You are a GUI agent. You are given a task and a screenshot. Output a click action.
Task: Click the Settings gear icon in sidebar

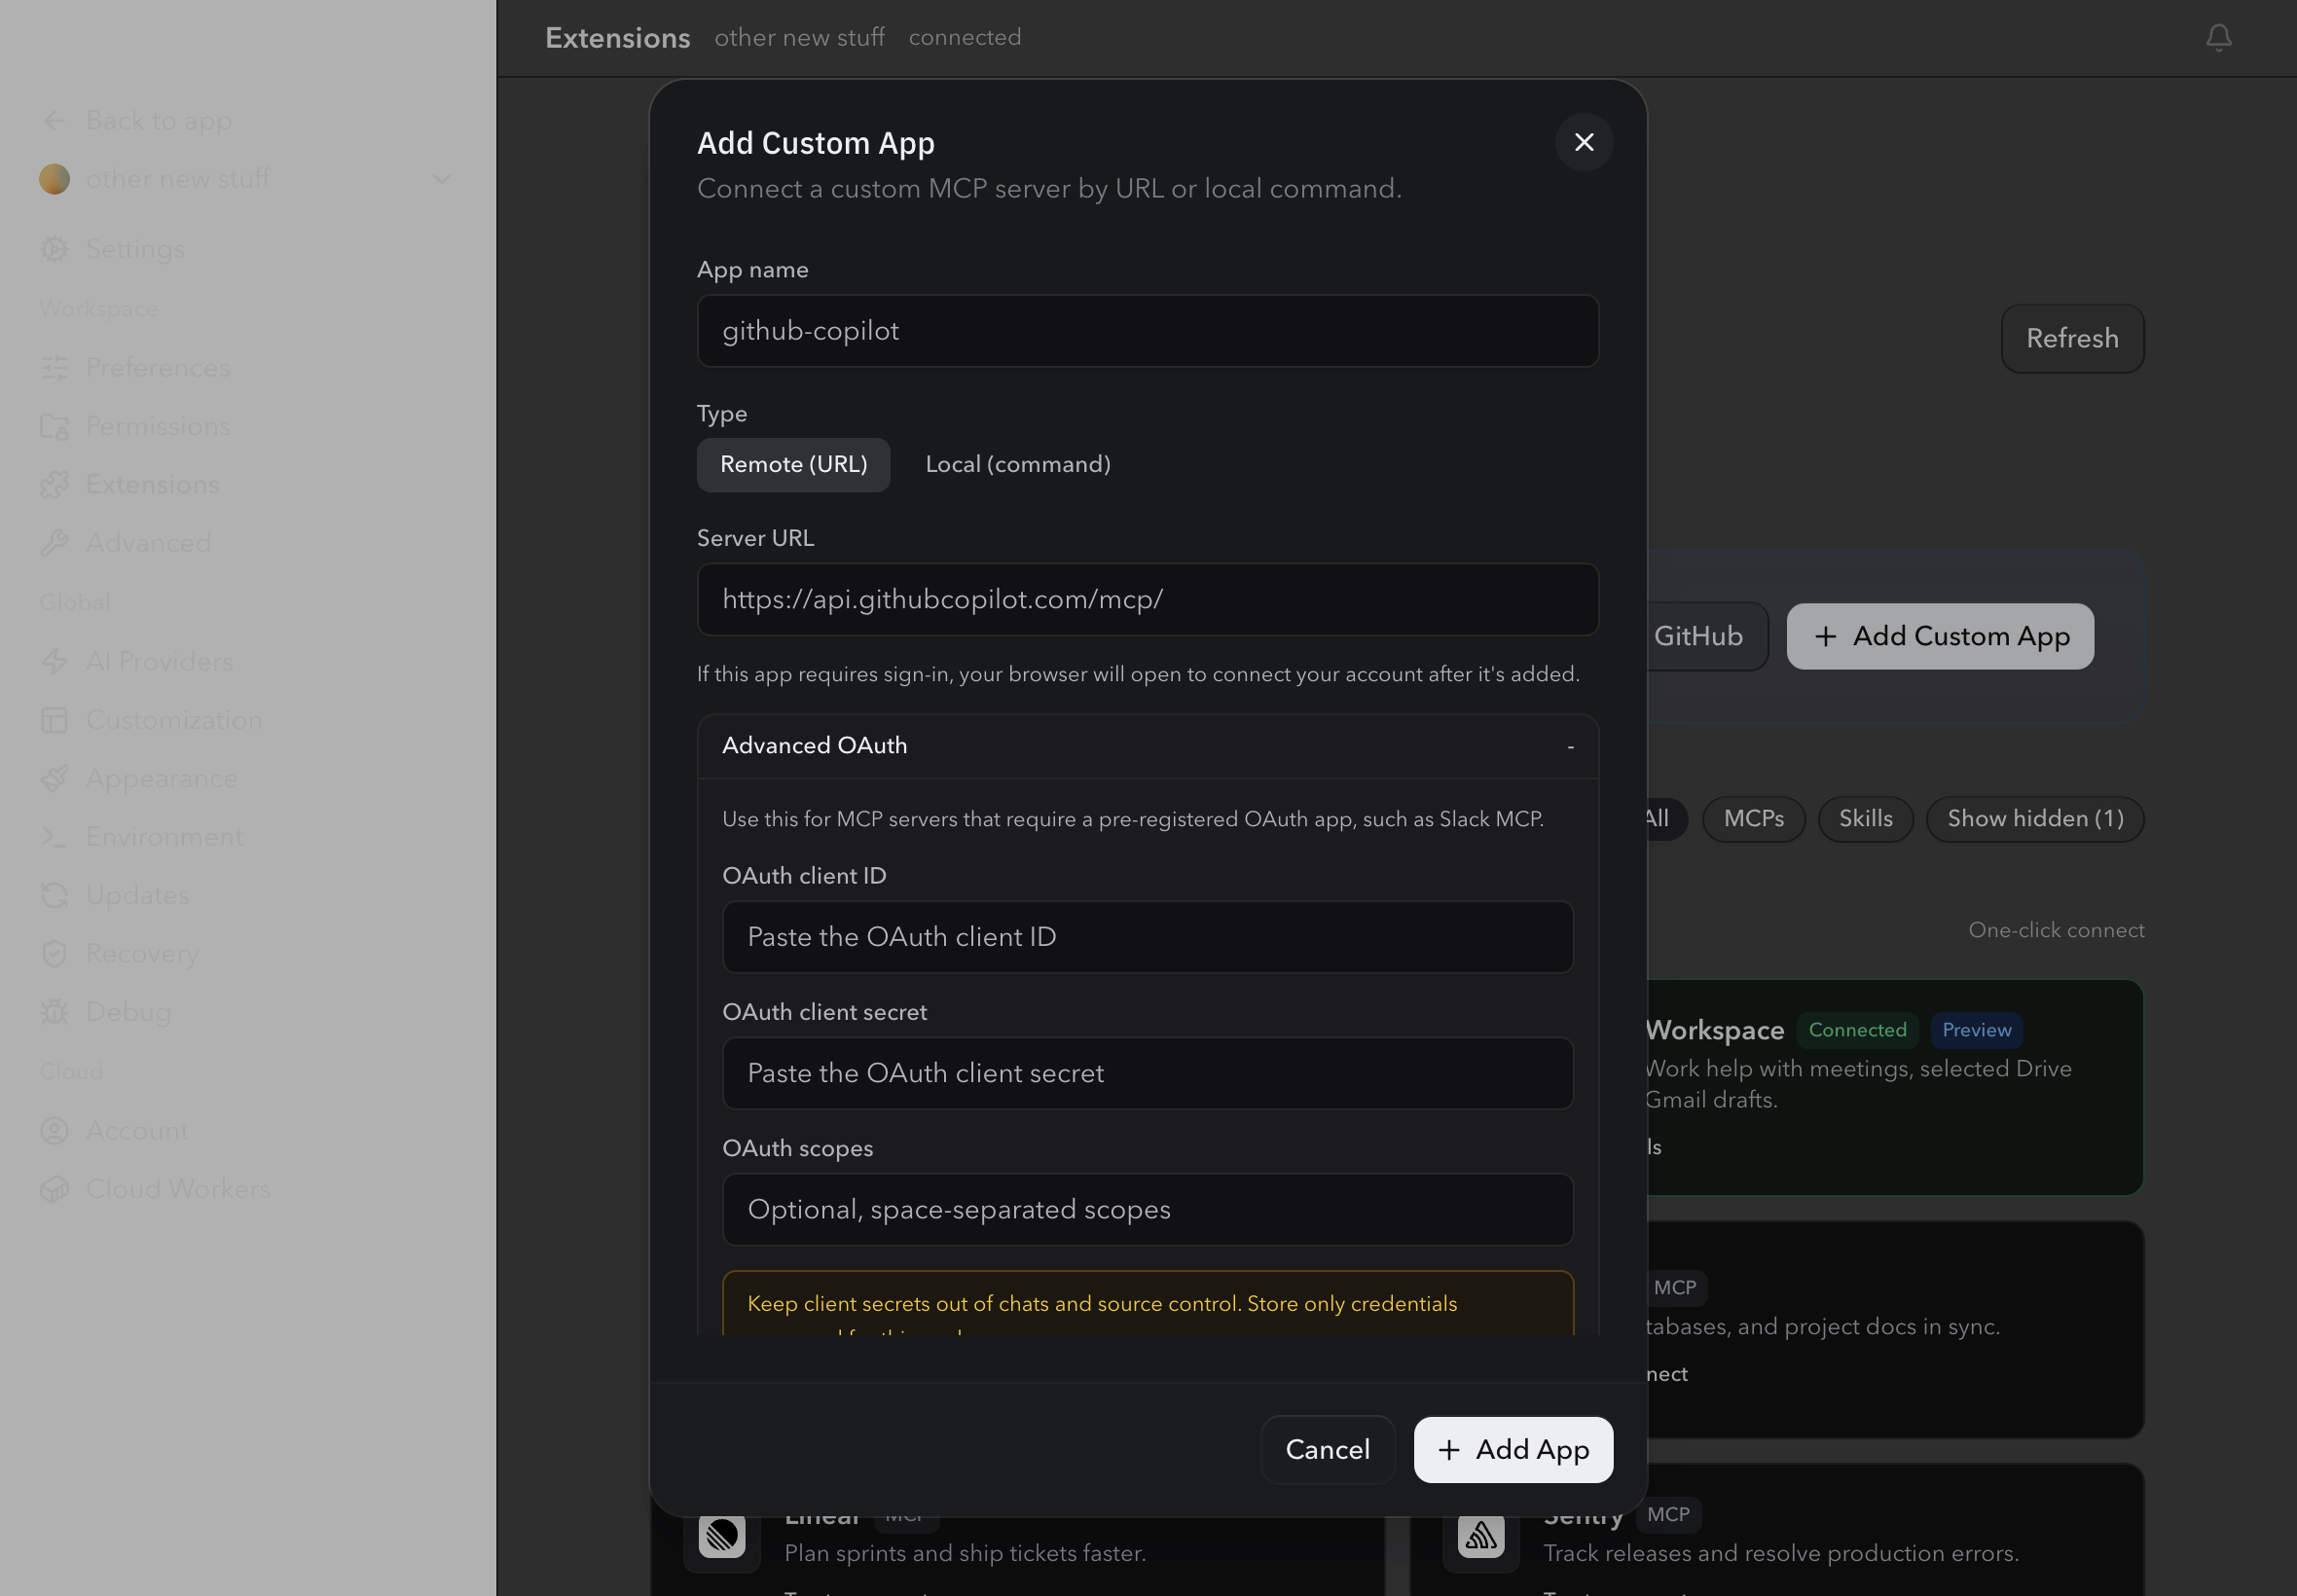[54, 249]
